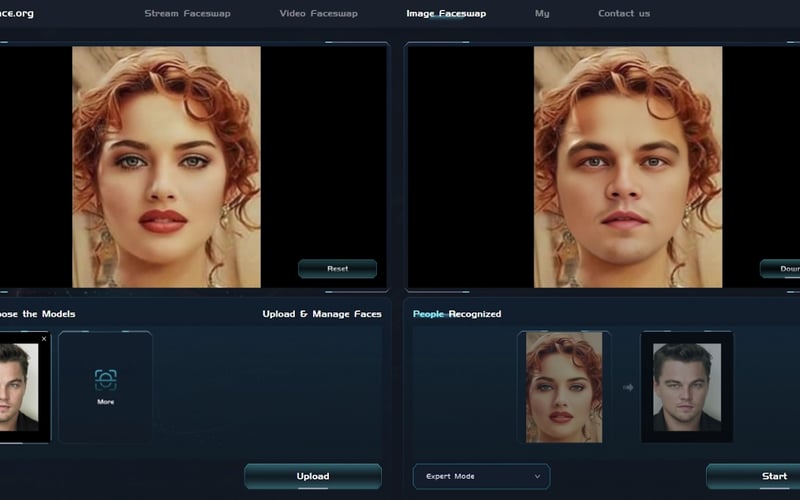Screen dimensions: 800x500
Task: Select the Image Faceswap tab
Action: pos(446,13)
